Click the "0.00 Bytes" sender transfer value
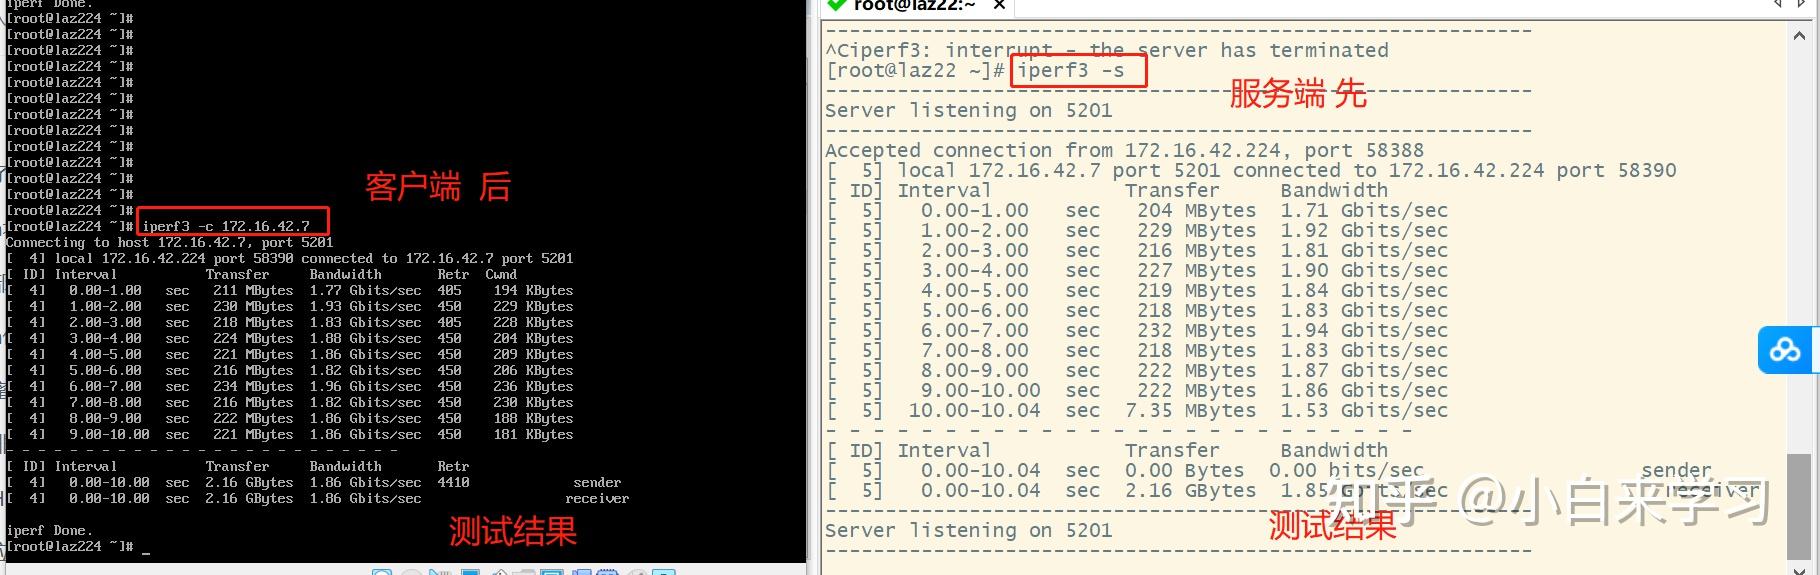 tap(1184, 471)
